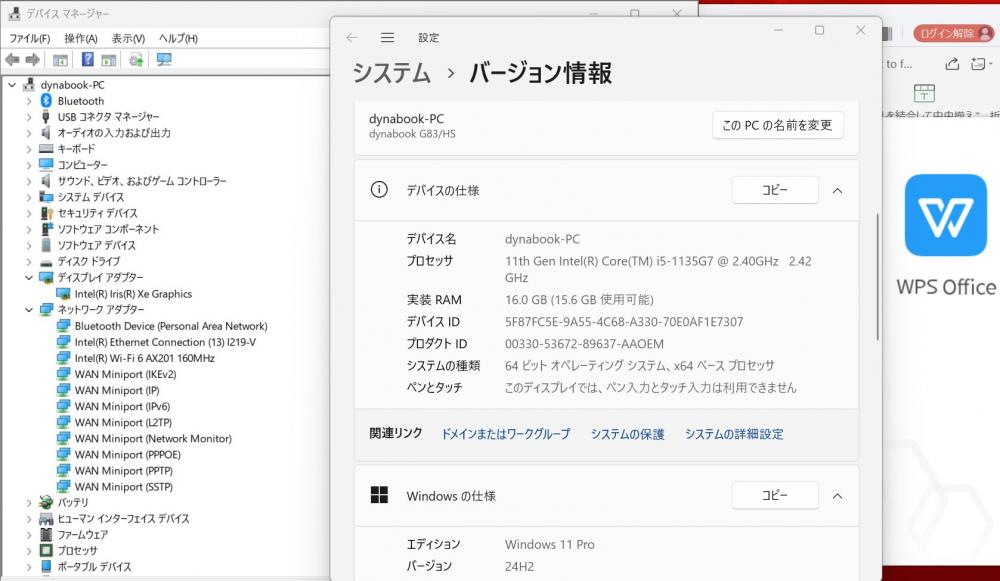Collapse the デバイスの仕様 section chevron
The width and height of the screenshot is (1000, 581).
point(837,191)
